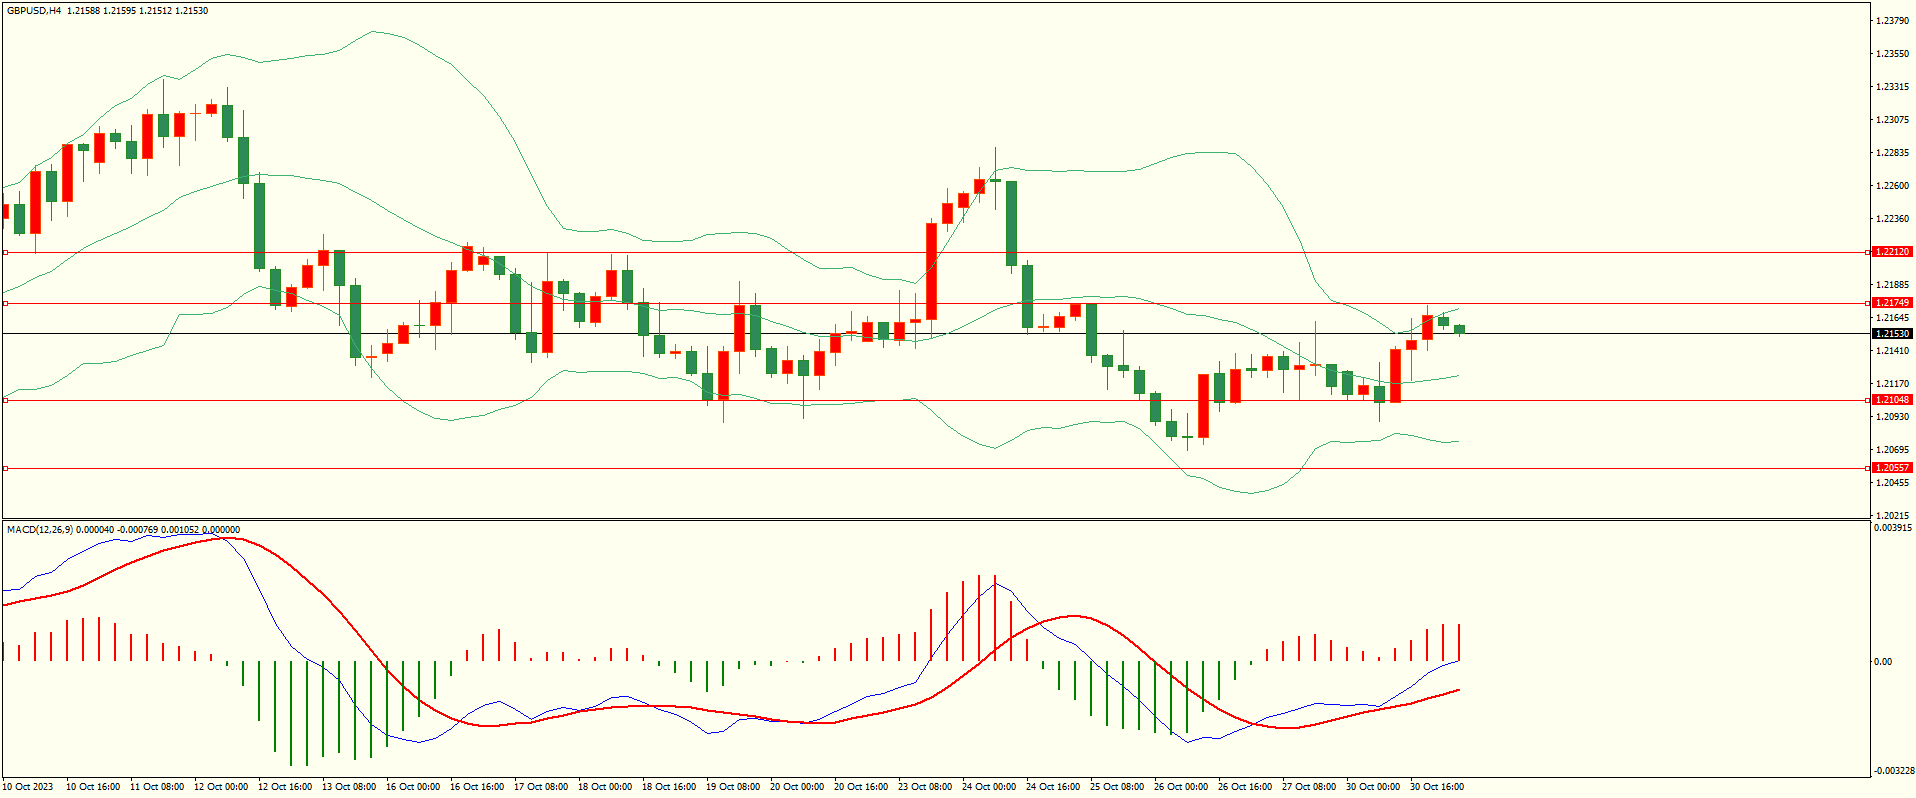Click the 1.23075 price axis label

point(1892,120)
